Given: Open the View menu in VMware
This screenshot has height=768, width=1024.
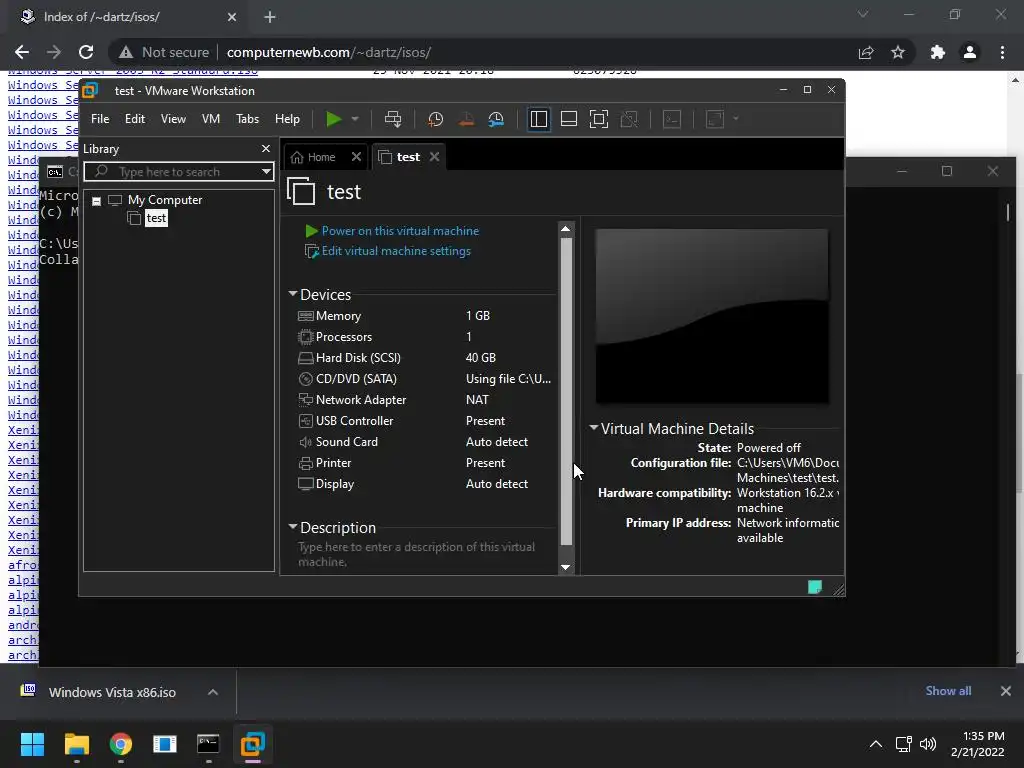Looking at the screenshot, I should tap(173, 119).
